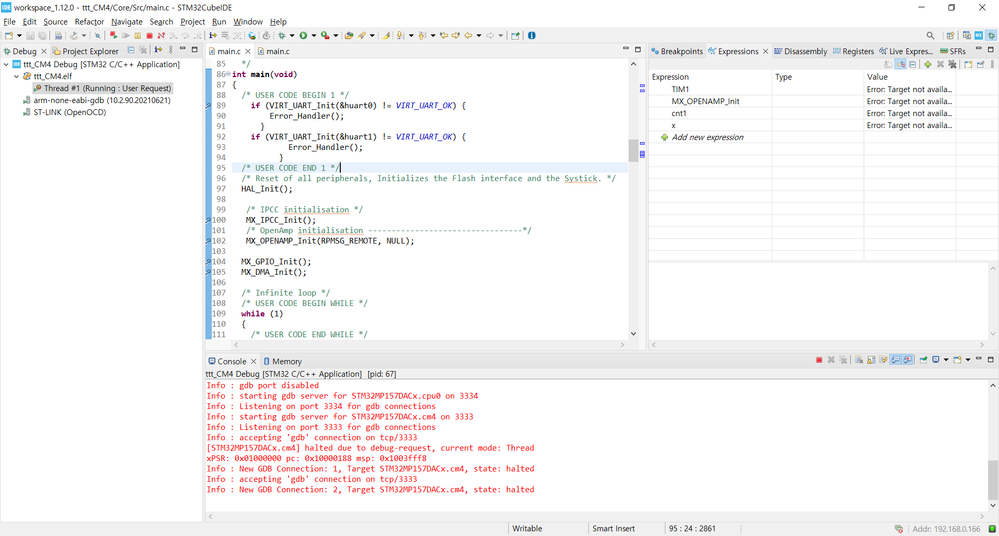Toggle Show Console When Standard Out Changes
Screen dimensions: 999x536
[895, 360]
